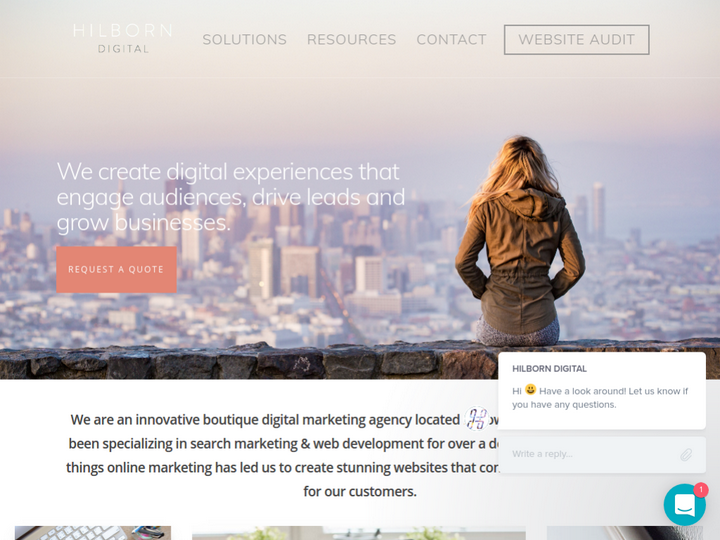Screen dimensions: 720x540
Task: Click the paperclip attachment icon
Action: pyautogui.click(x=686, y=455)
